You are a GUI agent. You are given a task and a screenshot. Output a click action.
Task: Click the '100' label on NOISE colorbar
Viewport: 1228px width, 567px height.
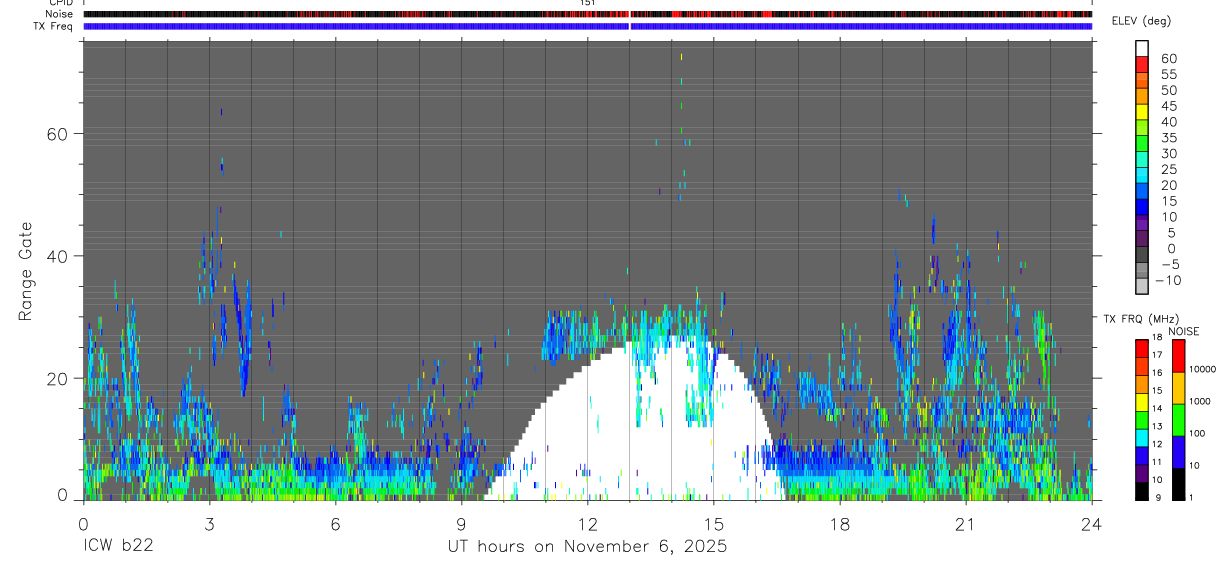pyautogui.click(x=1196, y=433)
